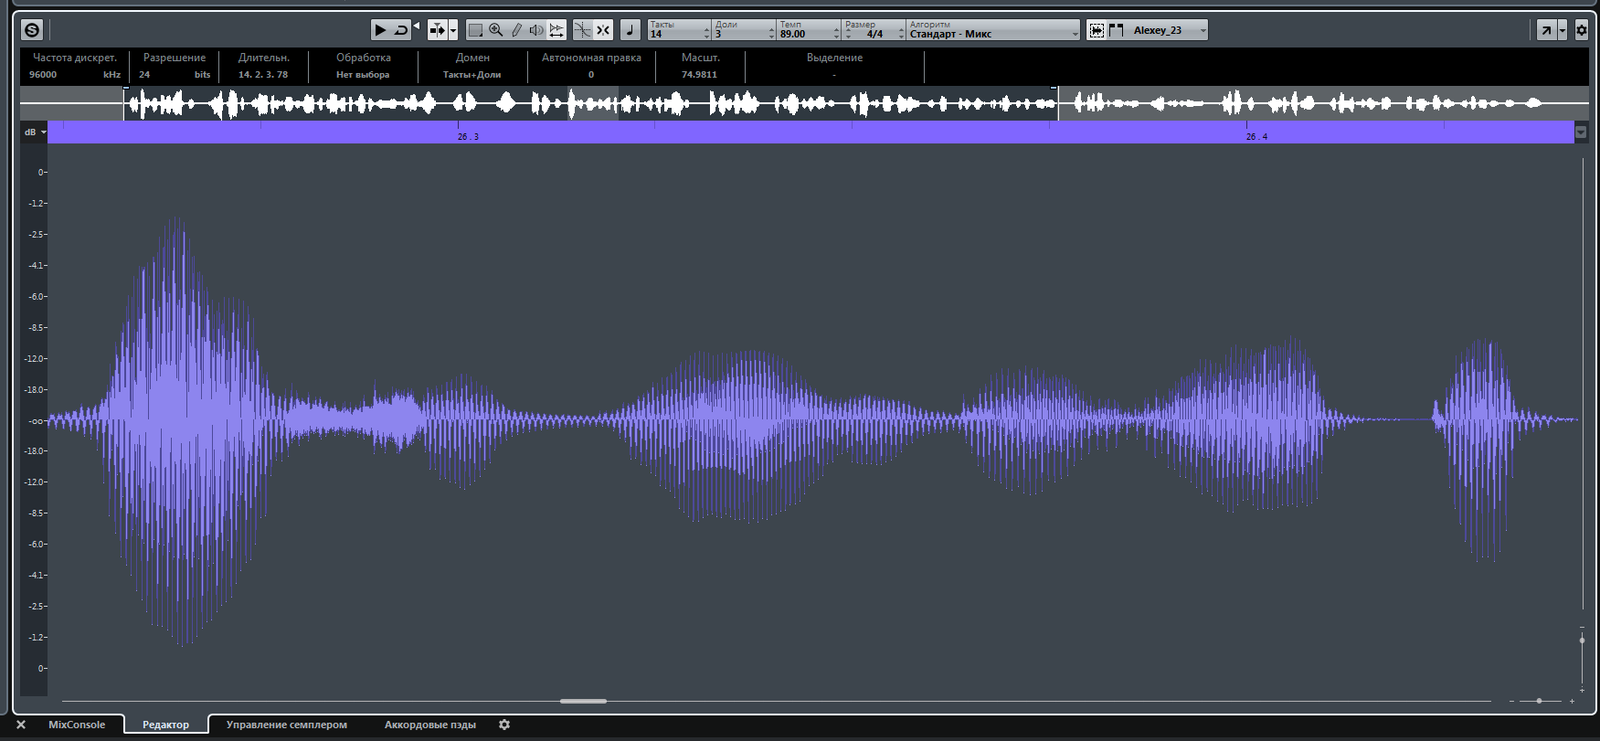Select the Scrub tool
The height and width of the screenshot is (741, 1600).
[x=556, y=30]
